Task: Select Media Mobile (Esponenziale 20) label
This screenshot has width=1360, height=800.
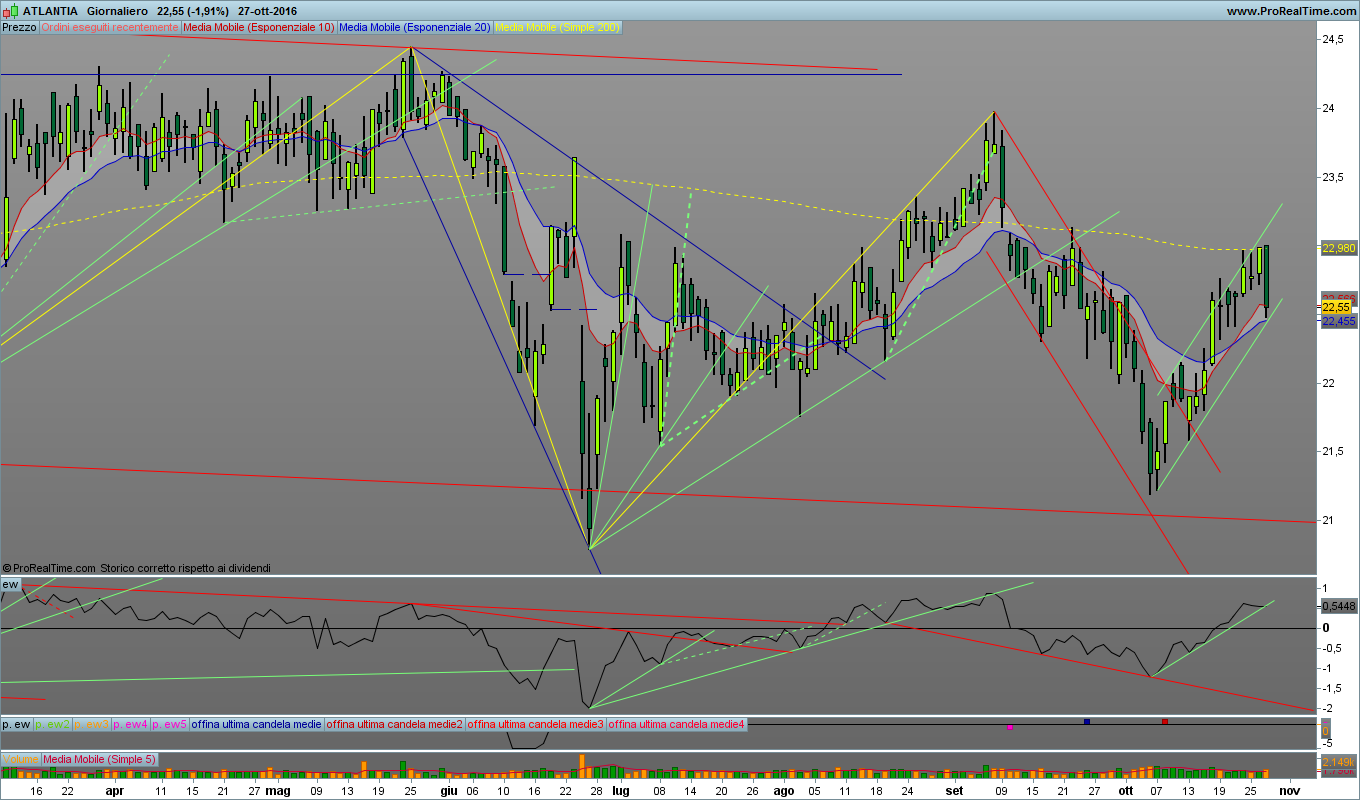Action: tap(415, 28)
